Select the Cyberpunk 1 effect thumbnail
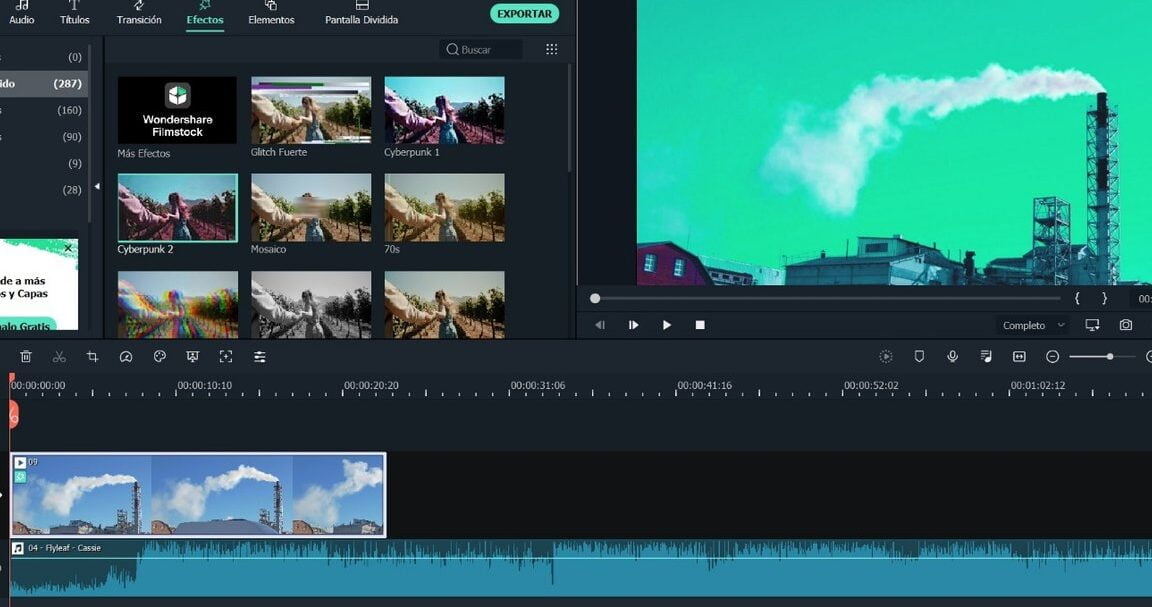 (444, 111)
